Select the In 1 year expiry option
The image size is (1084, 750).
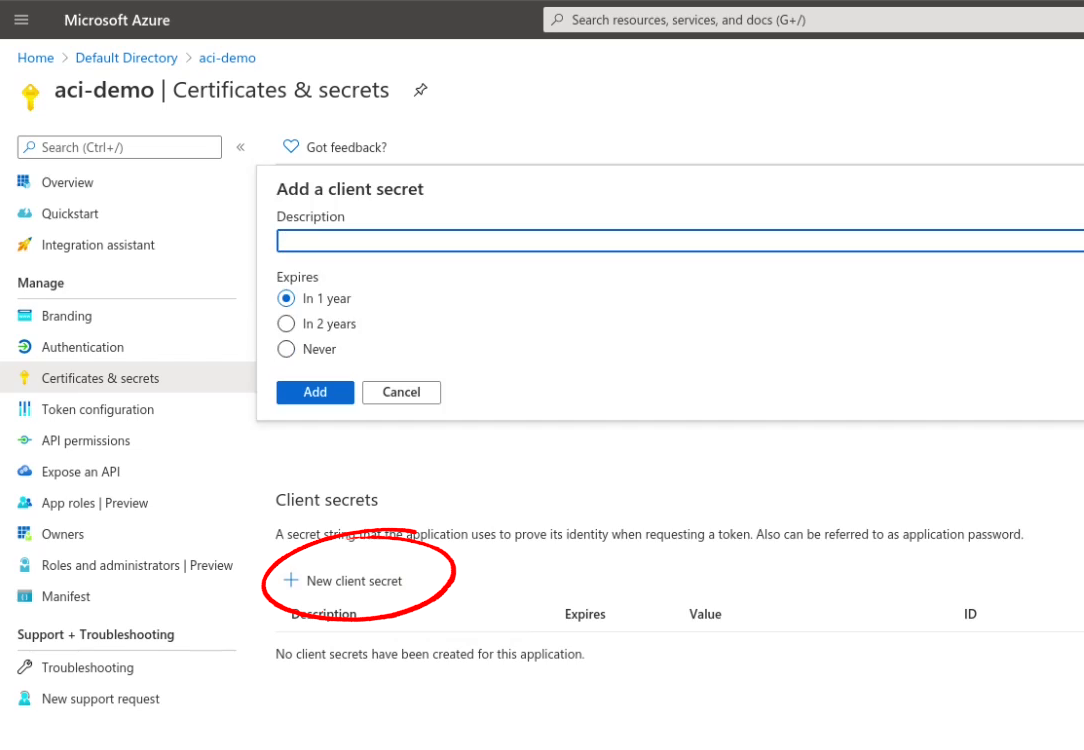click(x=286, y=299)
